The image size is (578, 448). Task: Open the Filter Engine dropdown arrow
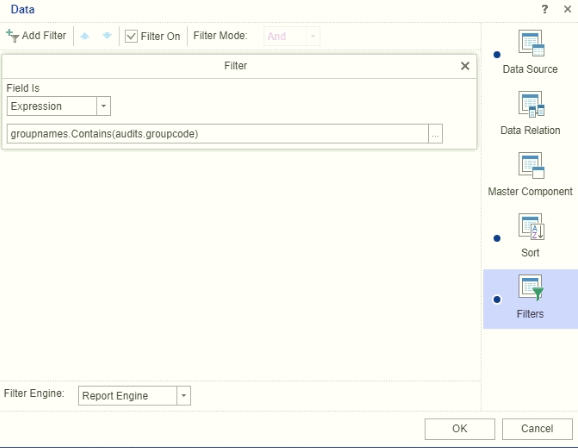tap(184, 396)
